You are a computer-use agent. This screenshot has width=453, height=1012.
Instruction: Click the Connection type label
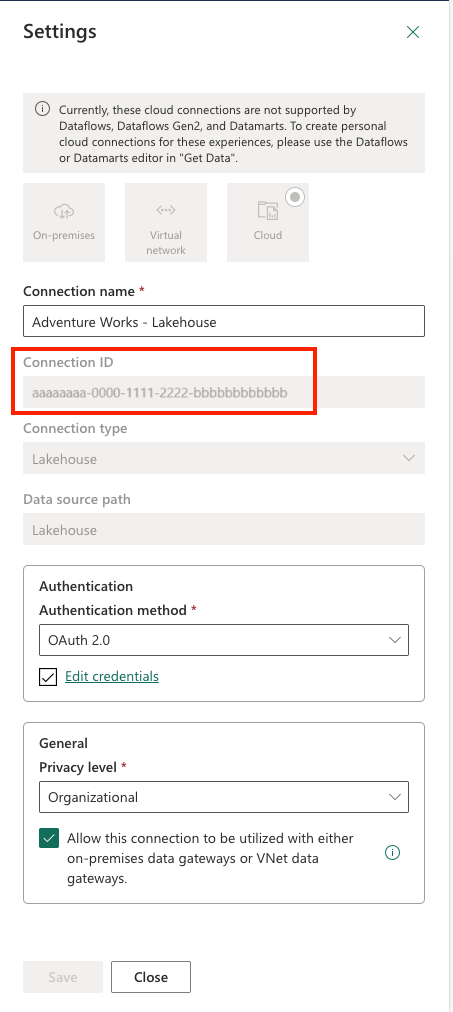coord(76,429)
